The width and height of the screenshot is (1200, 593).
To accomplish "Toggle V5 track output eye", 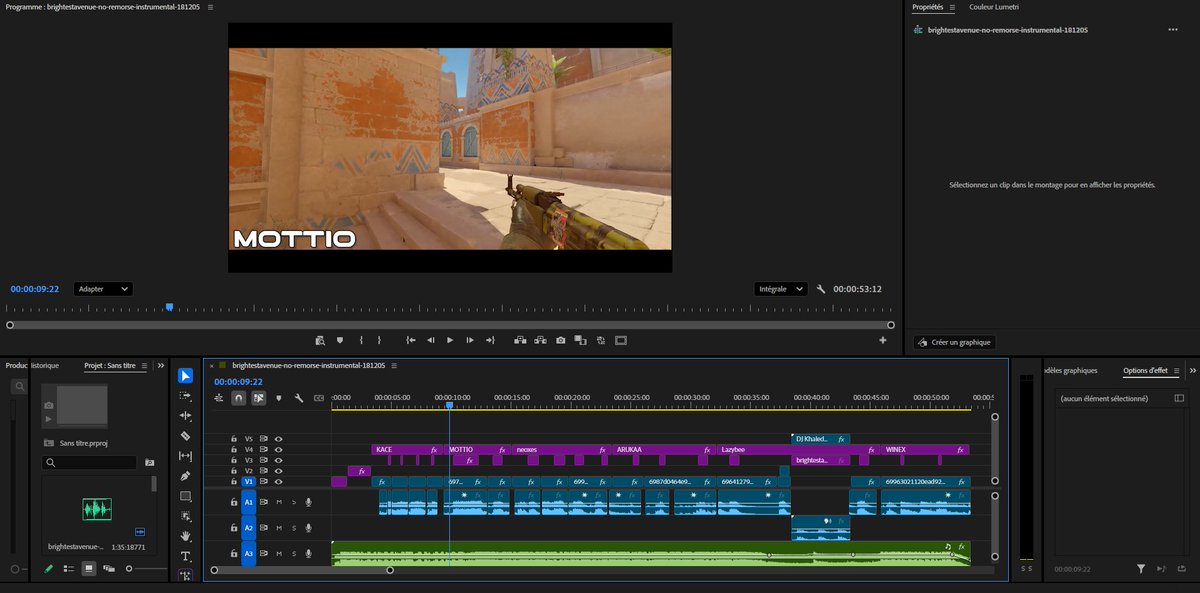I will [279, 439].
